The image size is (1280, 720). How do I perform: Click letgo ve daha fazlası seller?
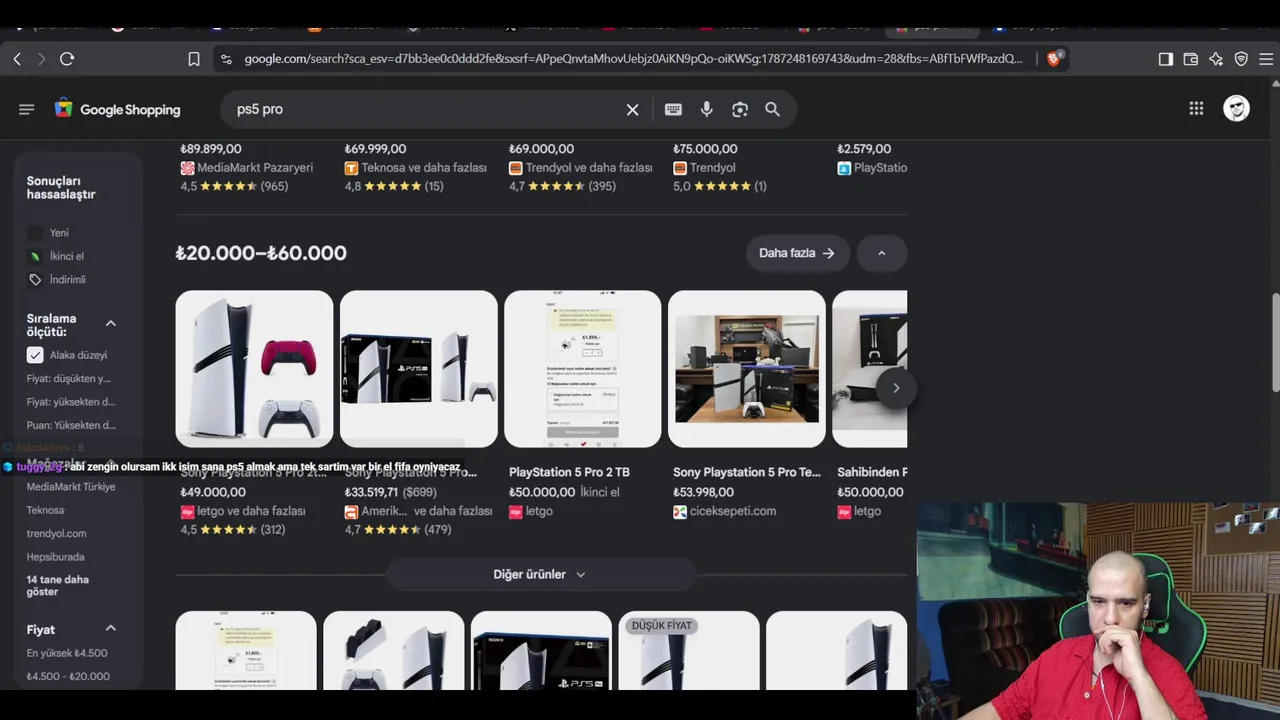pyautogui.click(x=251, y=511)
